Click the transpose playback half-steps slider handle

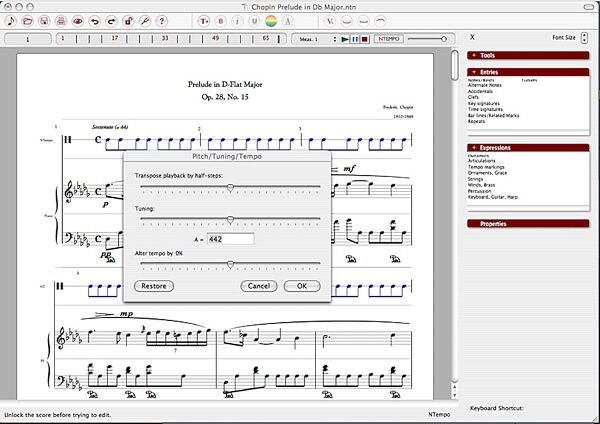pyautogui.click(x=230, y=188)
